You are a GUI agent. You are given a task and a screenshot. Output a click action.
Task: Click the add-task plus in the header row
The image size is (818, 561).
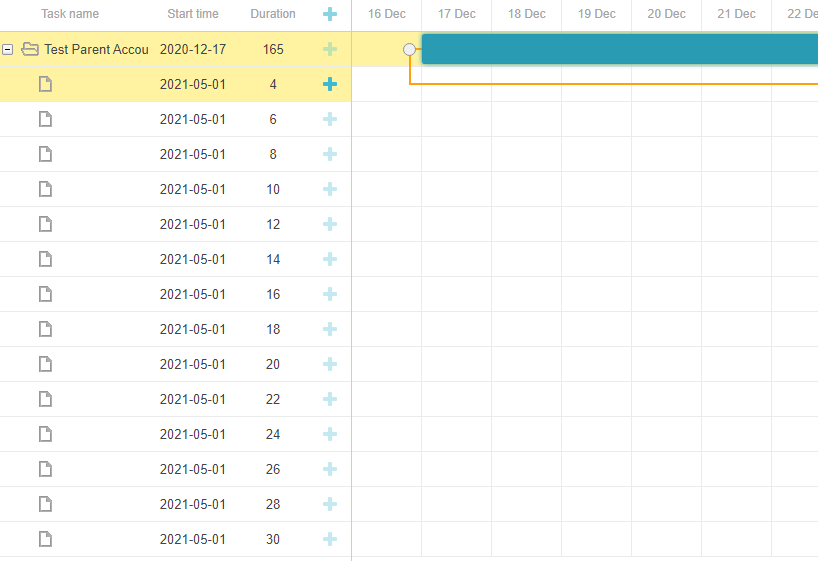point(330,14)
